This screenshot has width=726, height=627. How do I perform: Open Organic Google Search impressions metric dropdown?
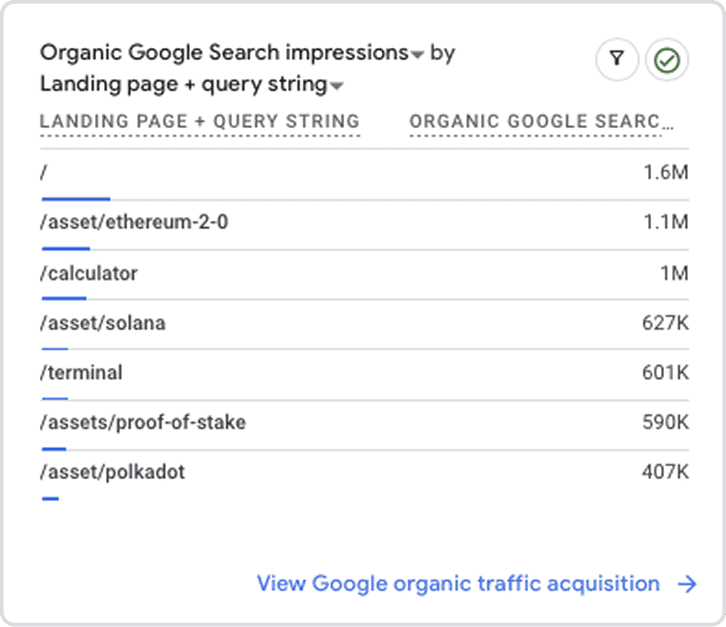pos(417,54)
